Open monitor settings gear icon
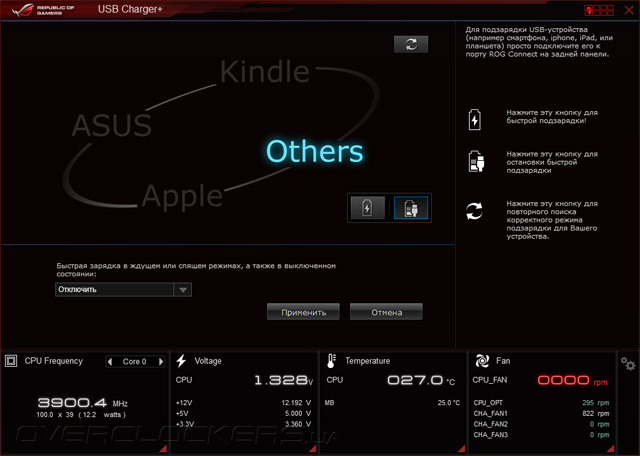 pyautogui.click(x=628, y=363)
